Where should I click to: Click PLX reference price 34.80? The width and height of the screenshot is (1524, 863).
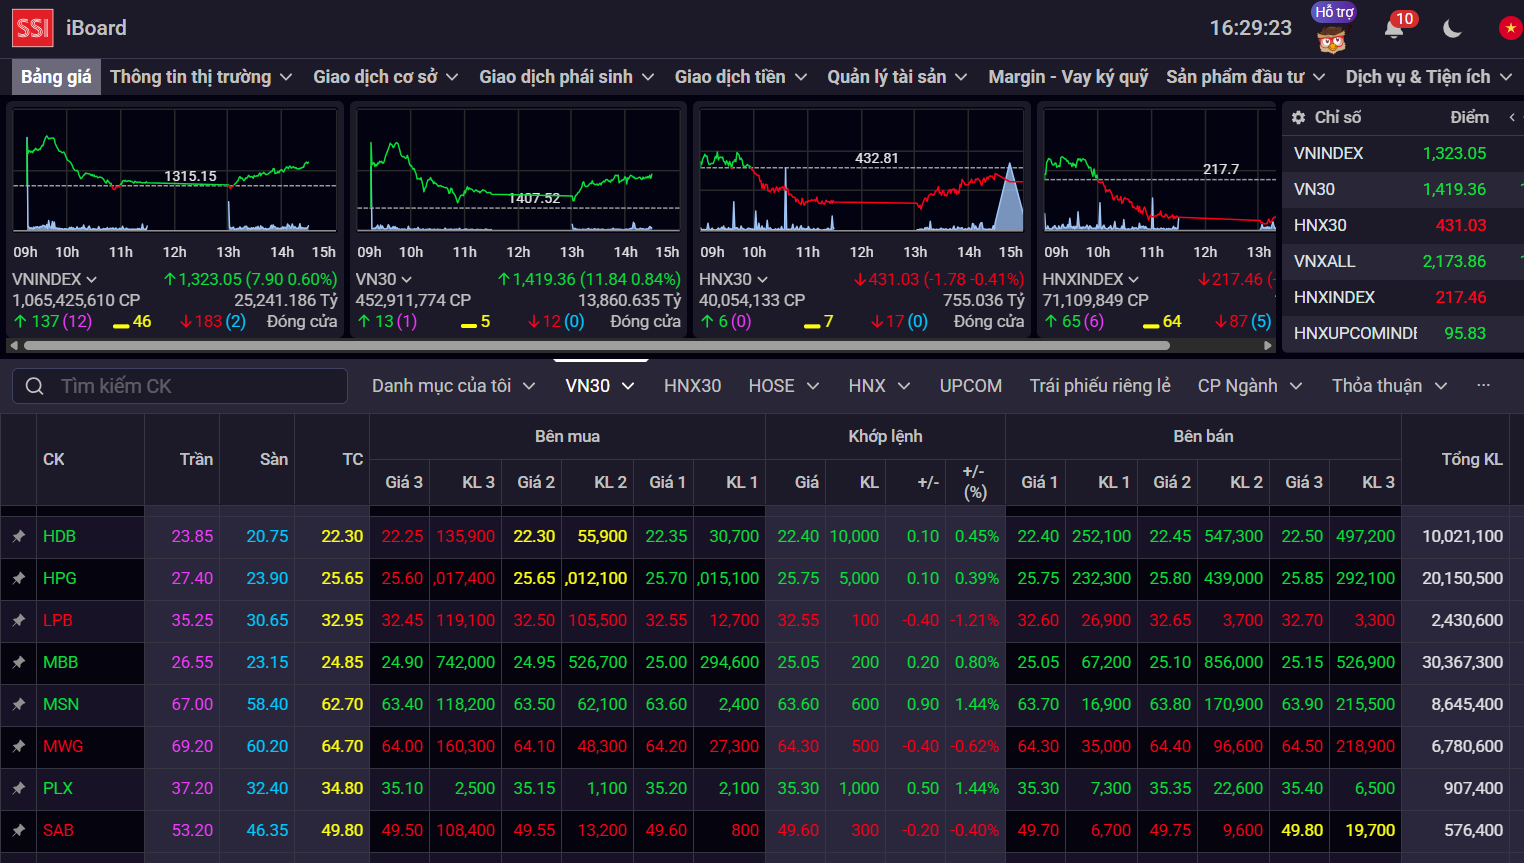342,789
